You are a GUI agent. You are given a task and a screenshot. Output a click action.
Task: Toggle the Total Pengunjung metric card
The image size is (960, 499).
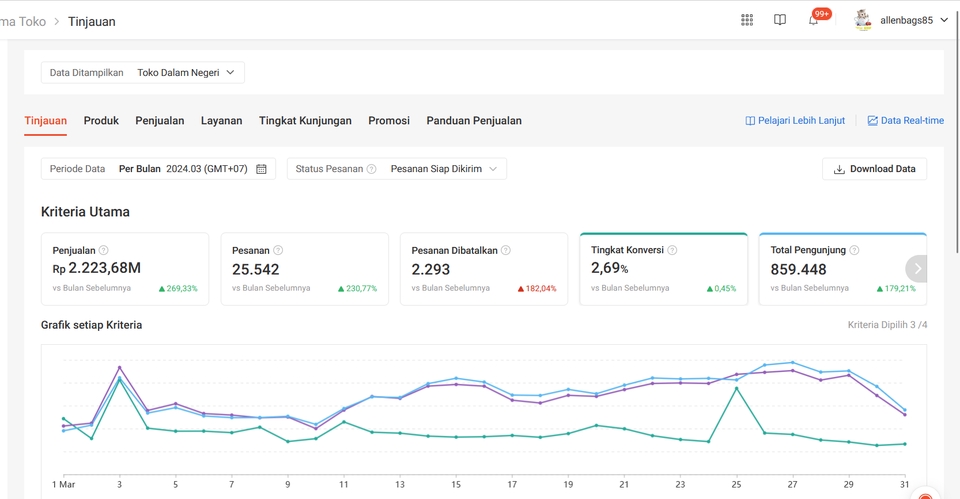point(842,269)
